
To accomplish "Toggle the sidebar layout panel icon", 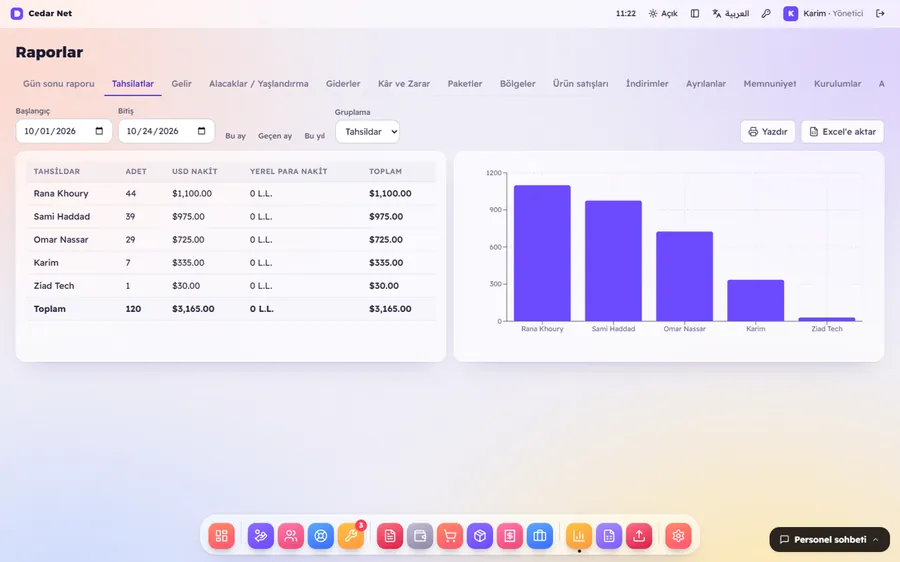I will point(695,13).
